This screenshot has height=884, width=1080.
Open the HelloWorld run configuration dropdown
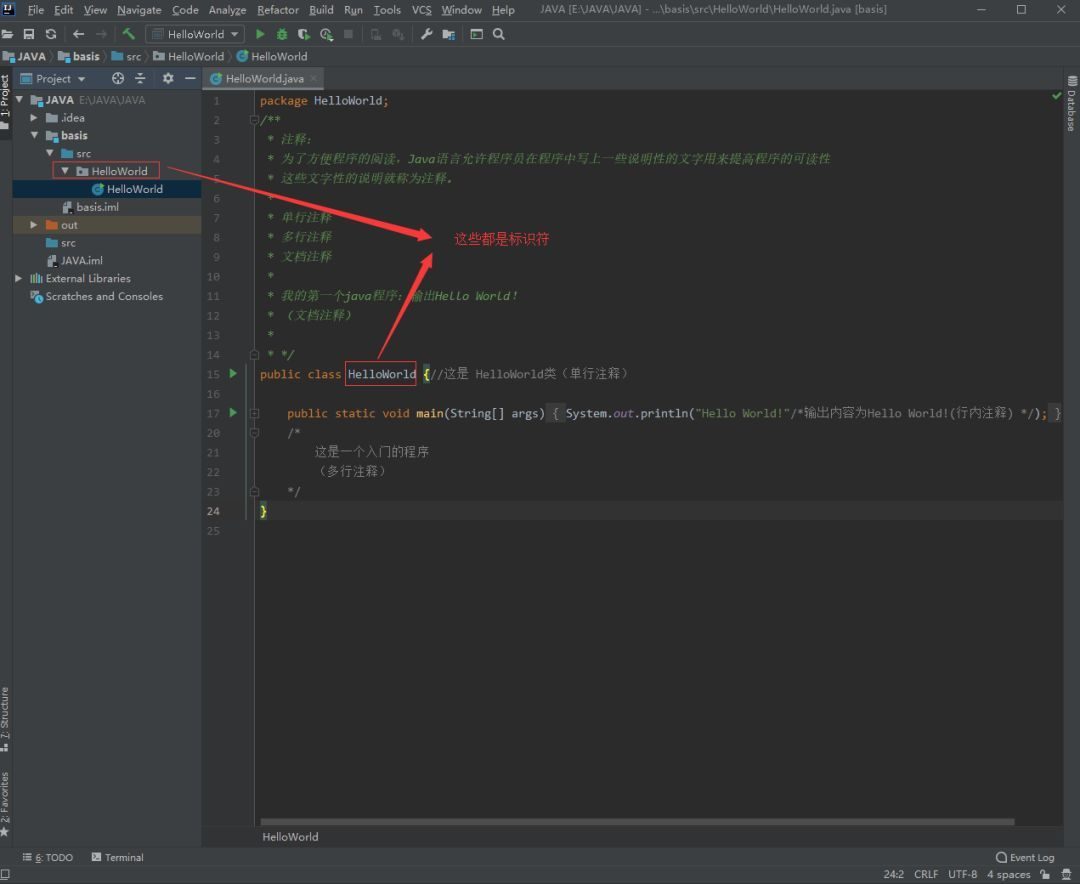195,34
